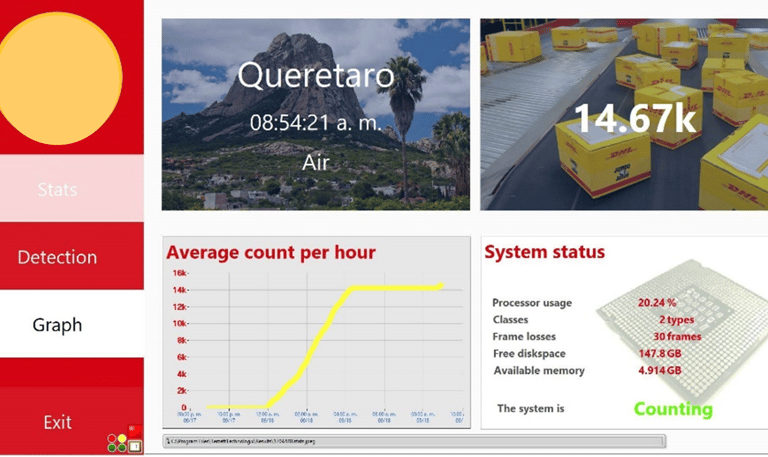
Task: Click the Queretaro location card
Action: tap(315, 114)
